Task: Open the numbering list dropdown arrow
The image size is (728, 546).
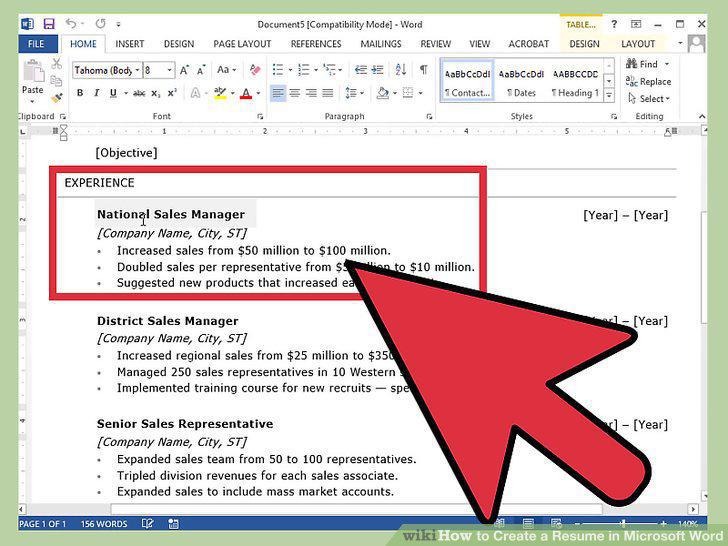Action: (316, 70)
